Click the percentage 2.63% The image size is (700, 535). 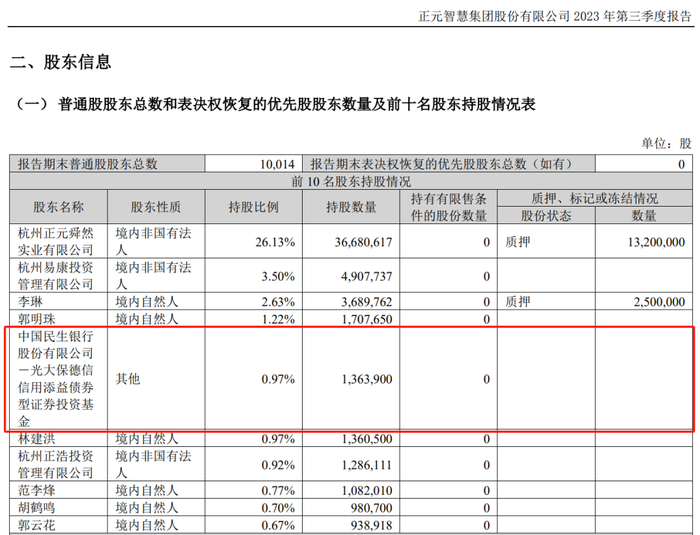point(278,302)
